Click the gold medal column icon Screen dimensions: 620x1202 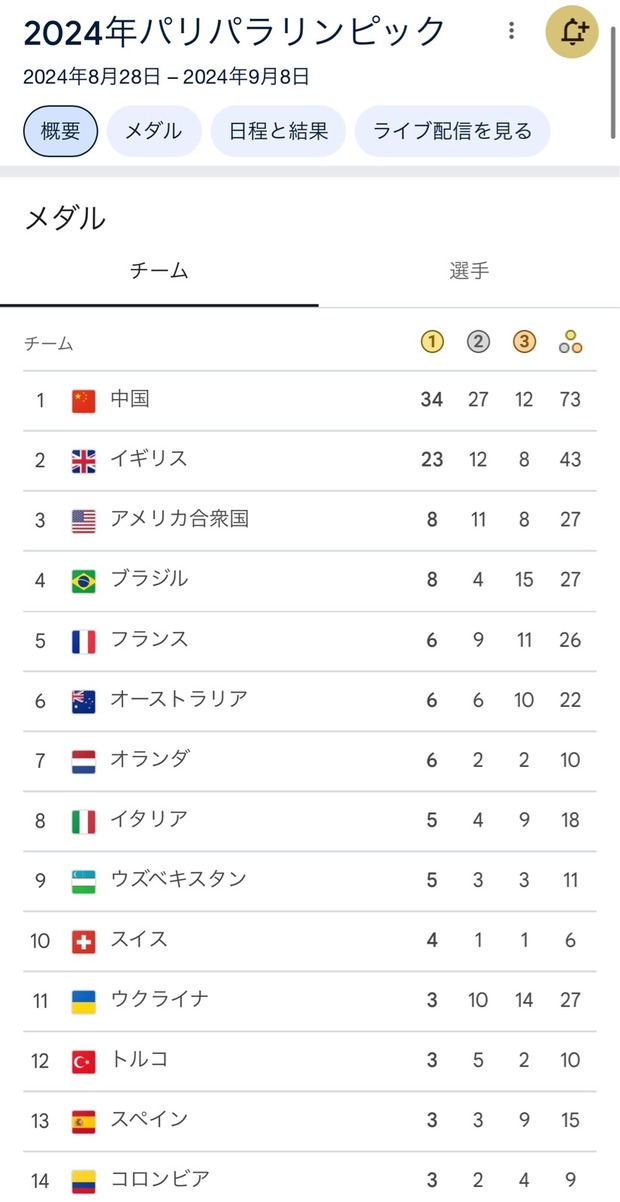tap(431, 343)
